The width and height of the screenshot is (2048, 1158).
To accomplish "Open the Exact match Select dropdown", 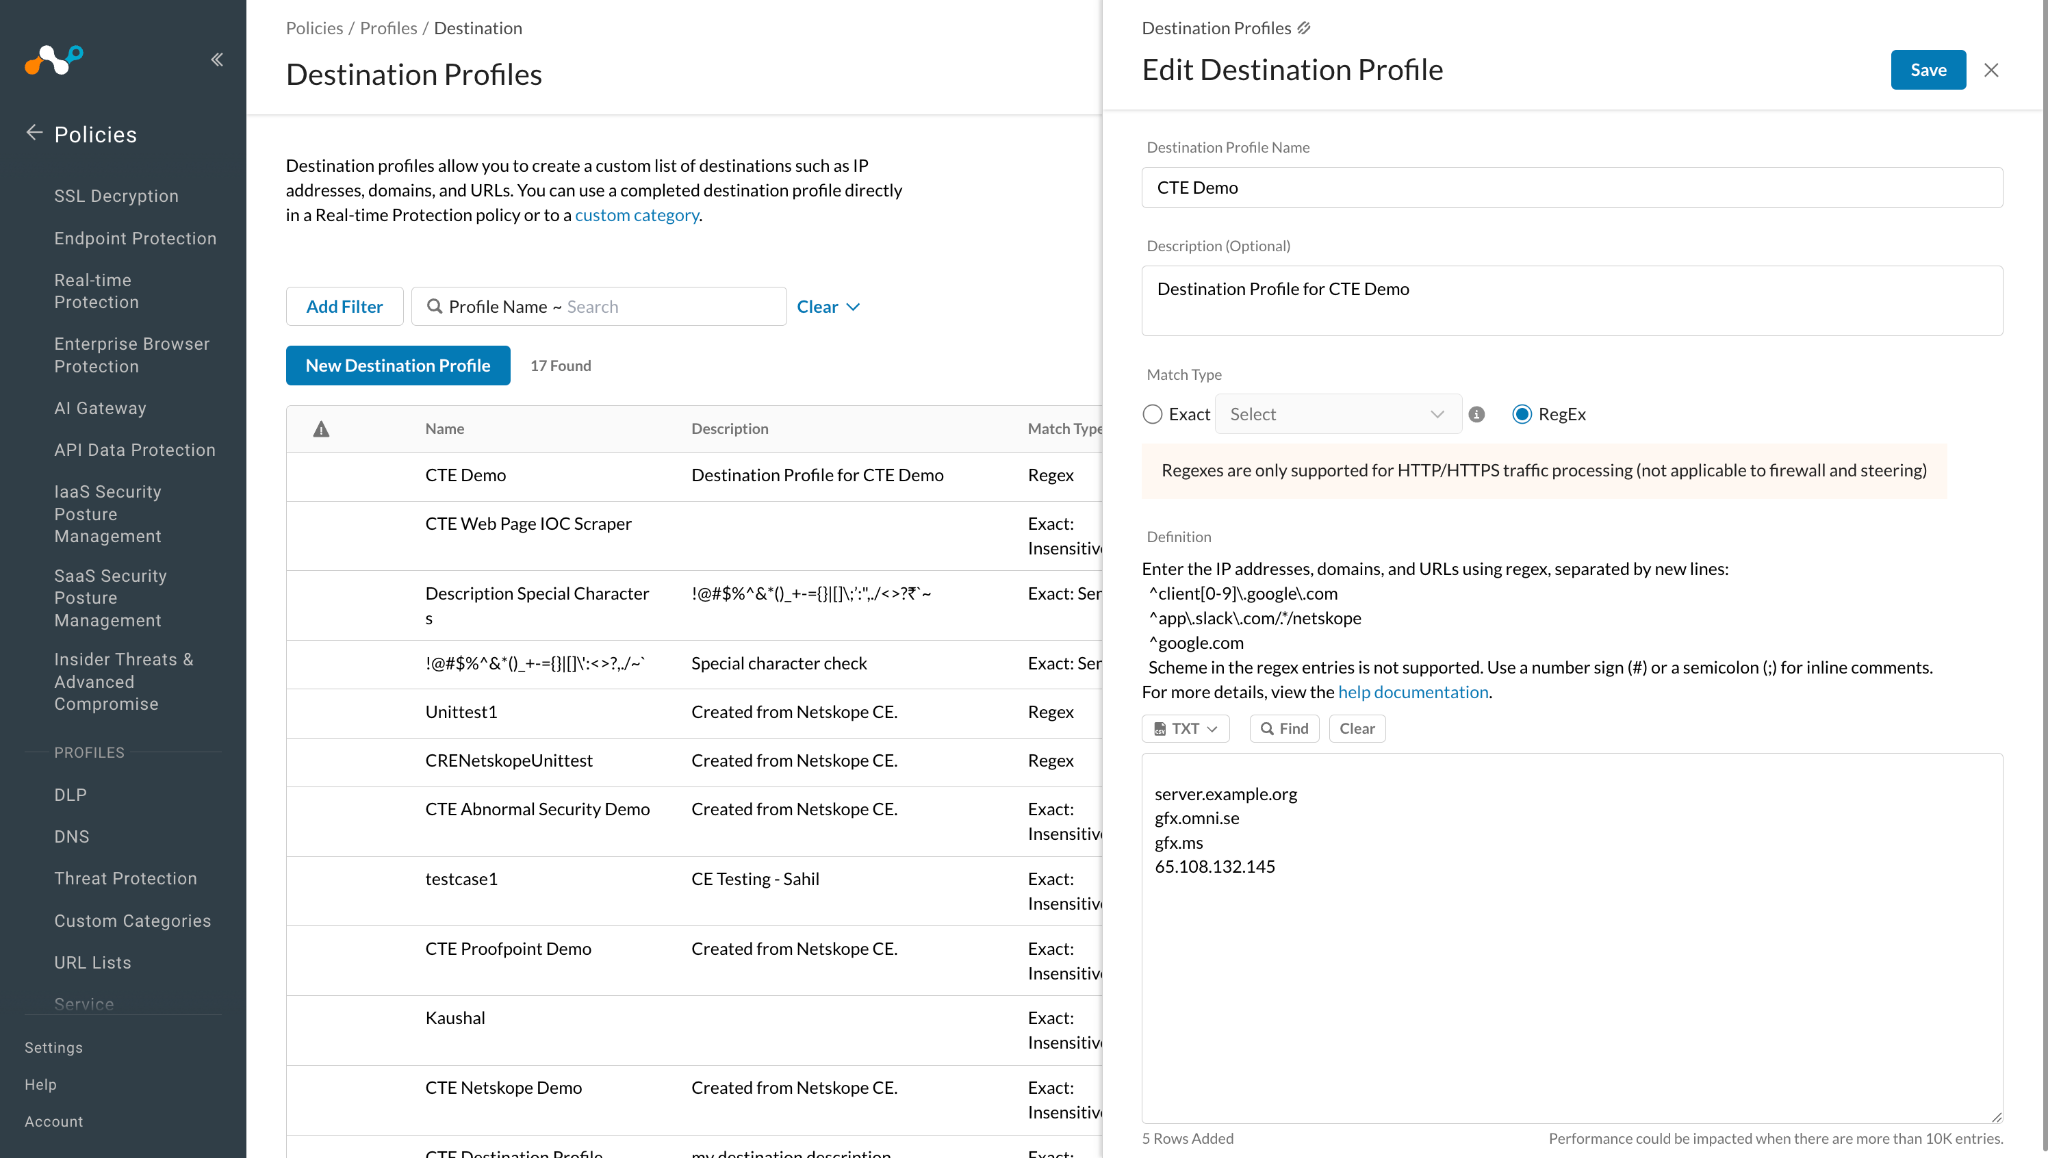I will [1338, 414].
